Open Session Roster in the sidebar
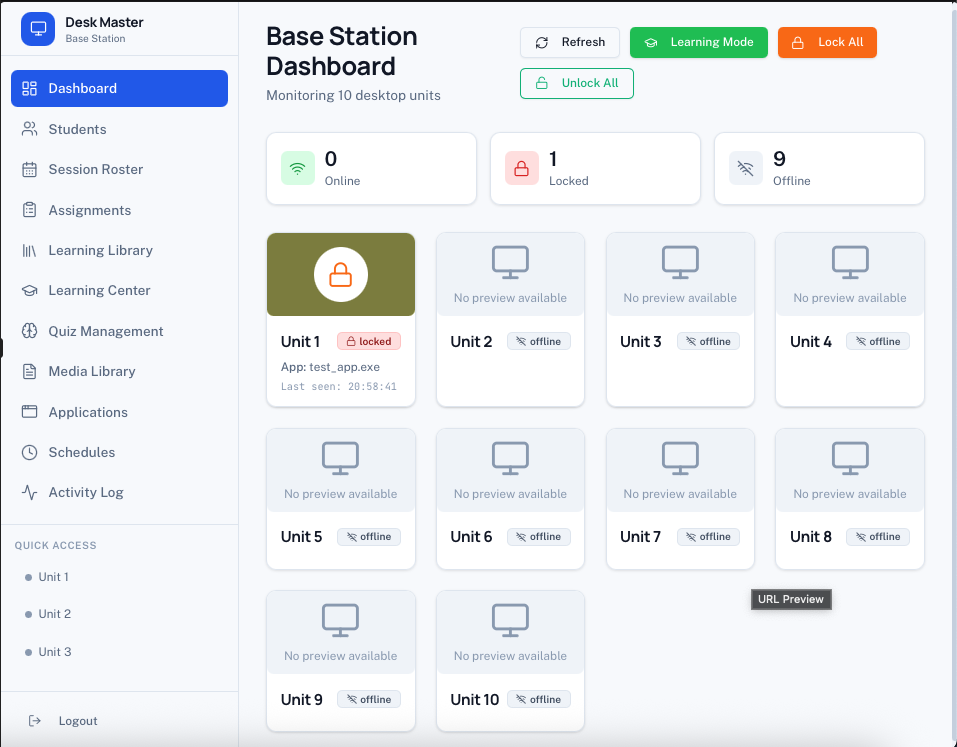This screenshot has width=957, height=747. (120, 169)
